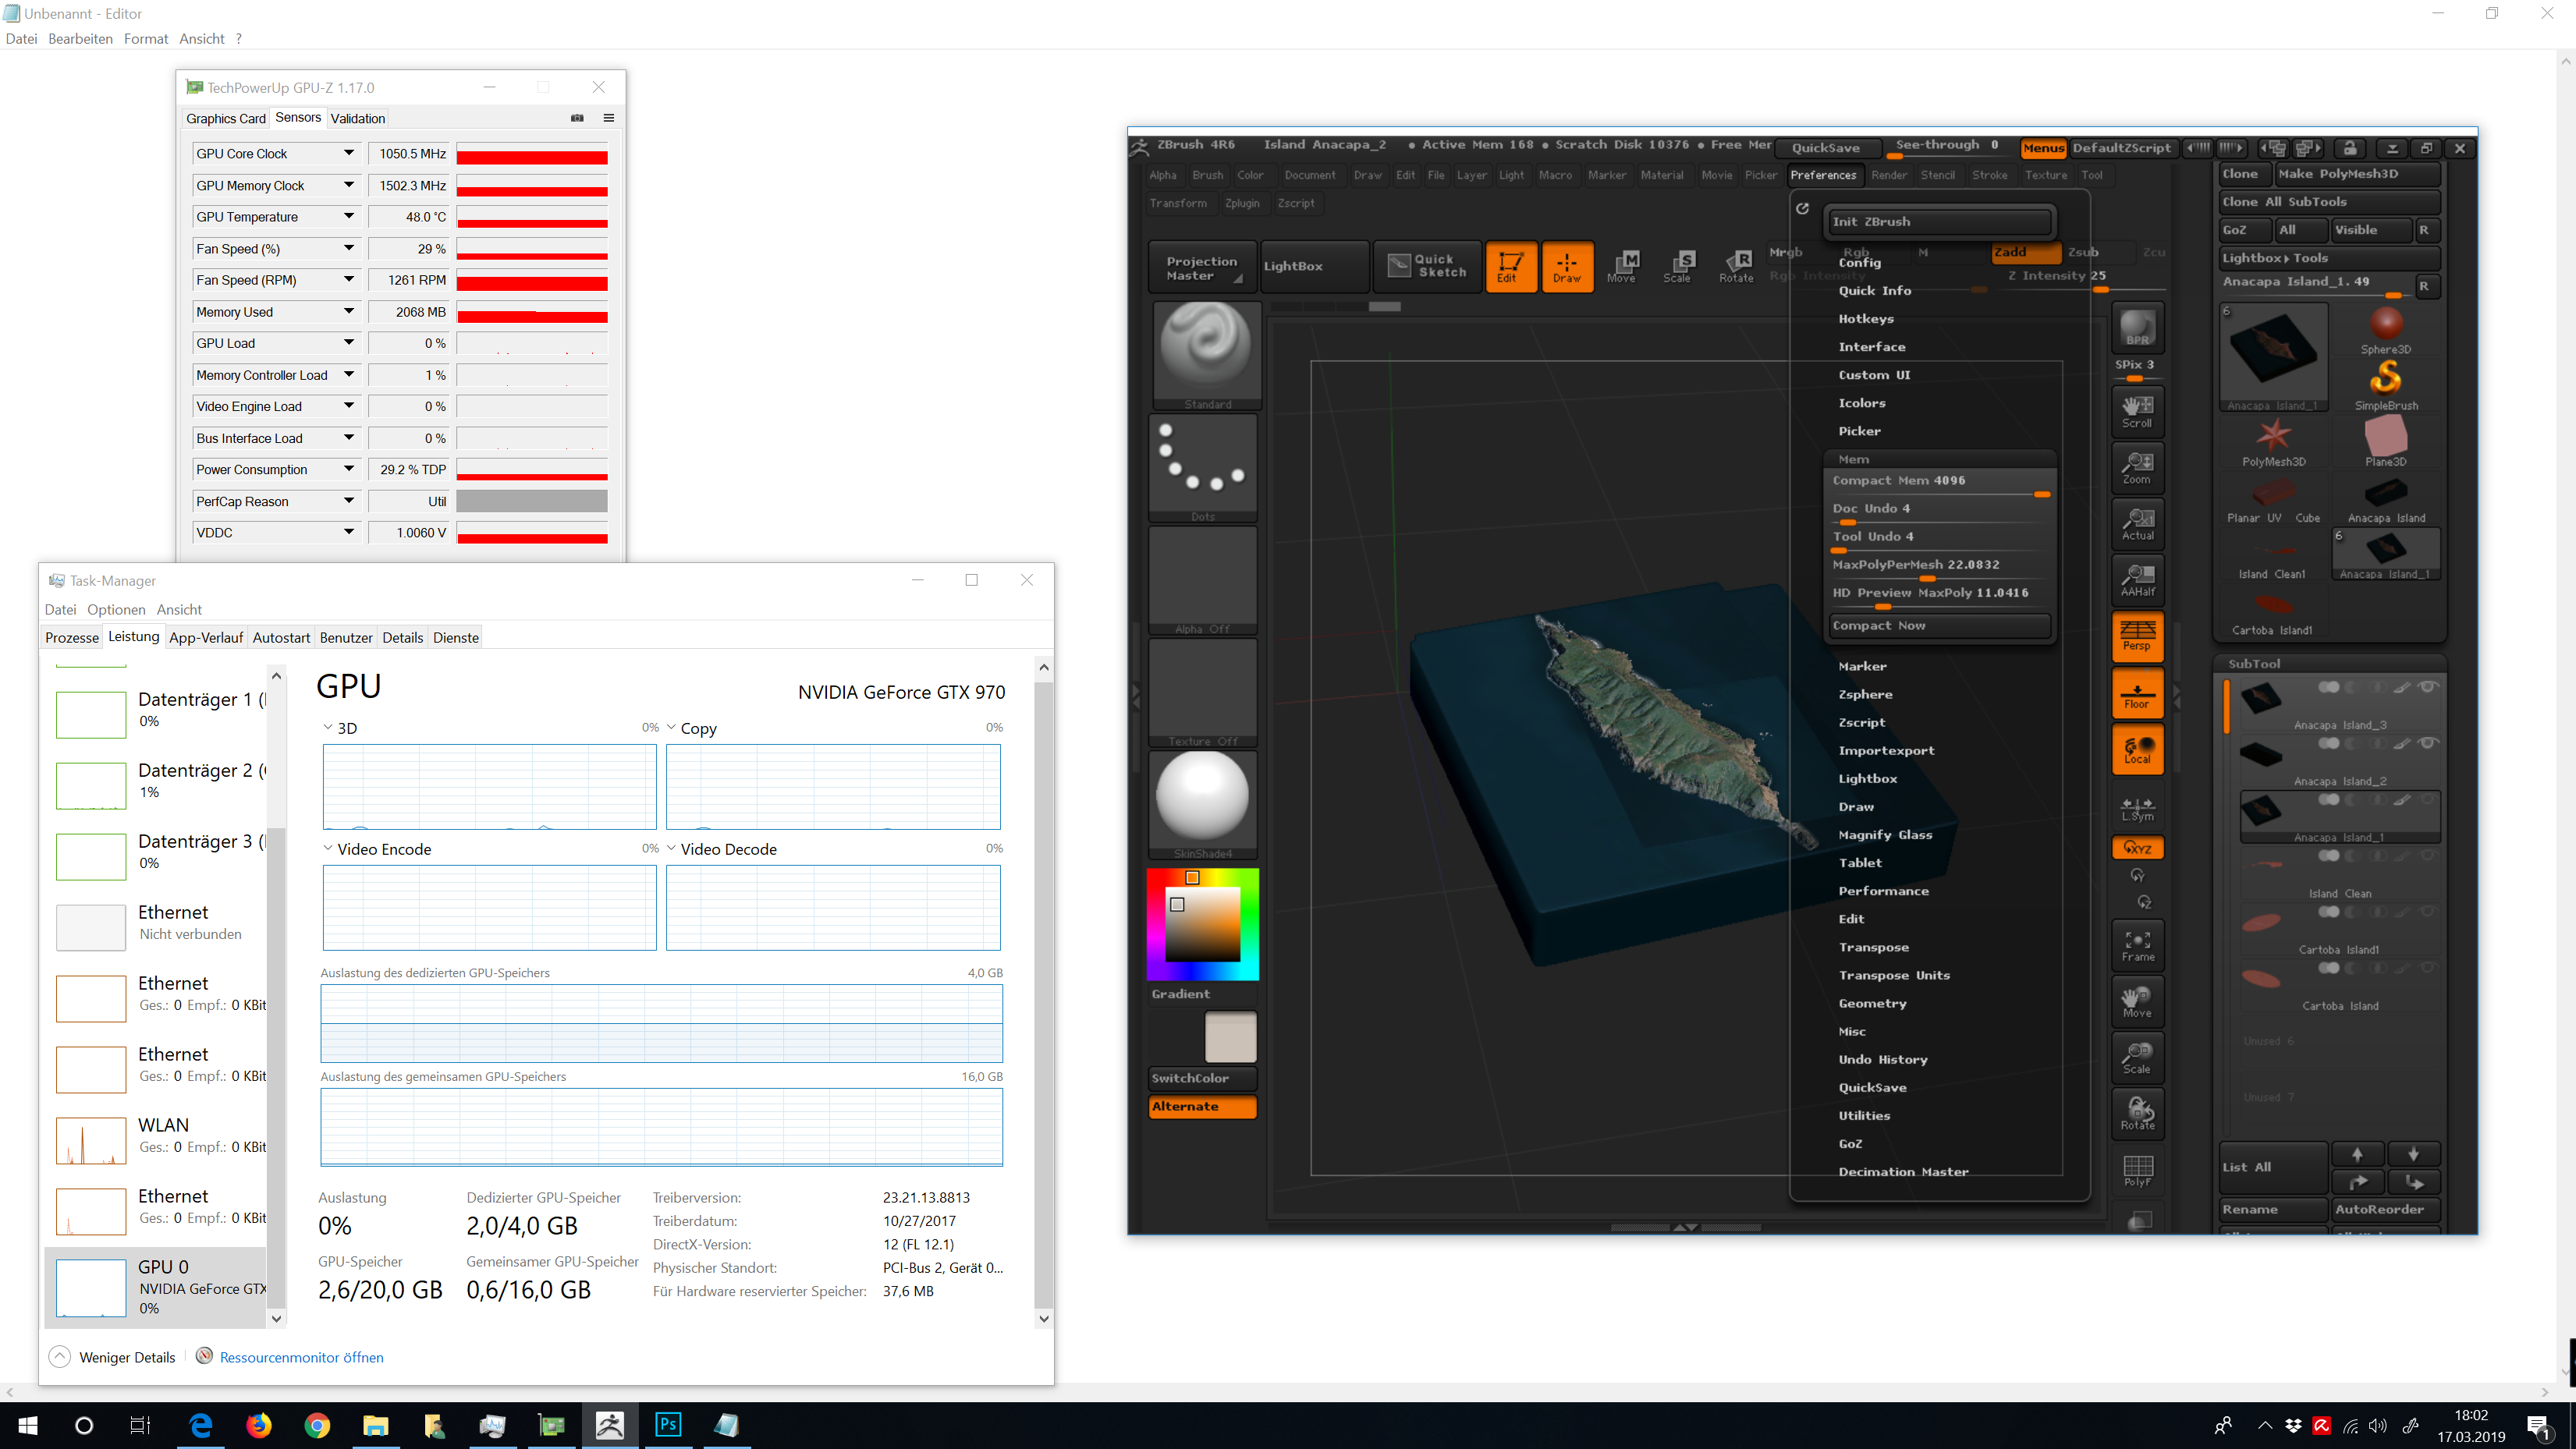Select the SimpleBrush tool
Viewport: 2576px width, 1449px height.
(x=2386, y=385)
